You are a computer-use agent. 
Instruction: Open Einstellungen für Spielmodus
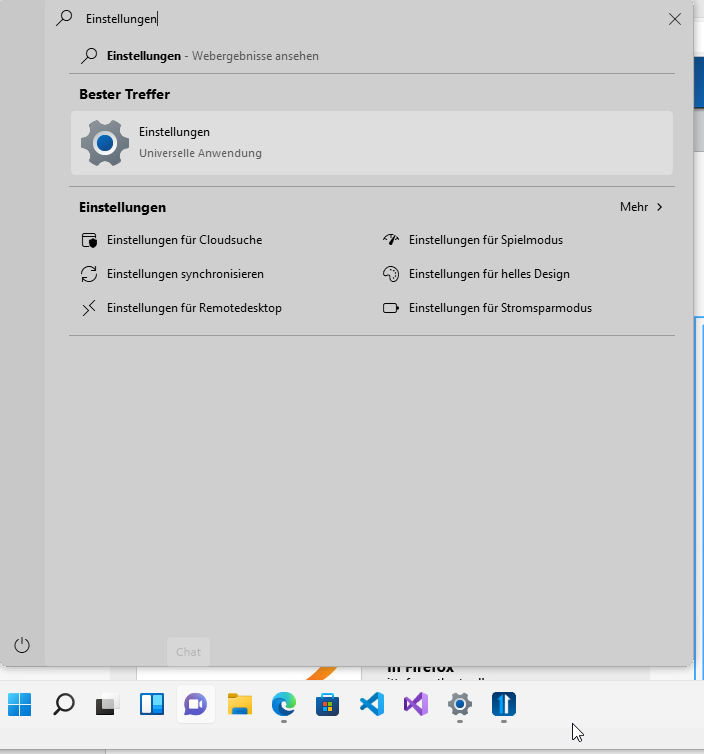(x=486, y=240)
